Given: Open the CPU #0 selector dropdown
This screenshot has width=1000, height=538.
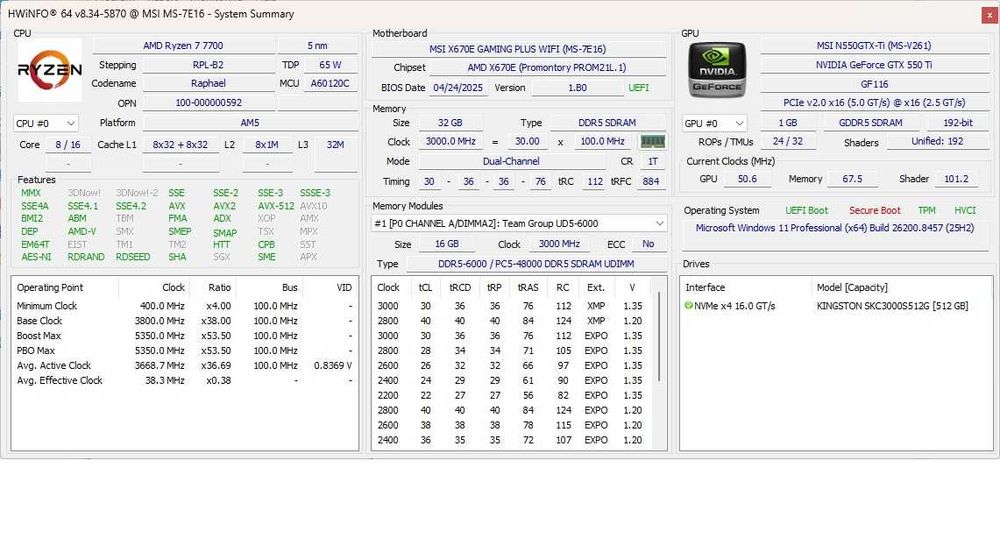Looking at the screenshot, I should 46,123.
